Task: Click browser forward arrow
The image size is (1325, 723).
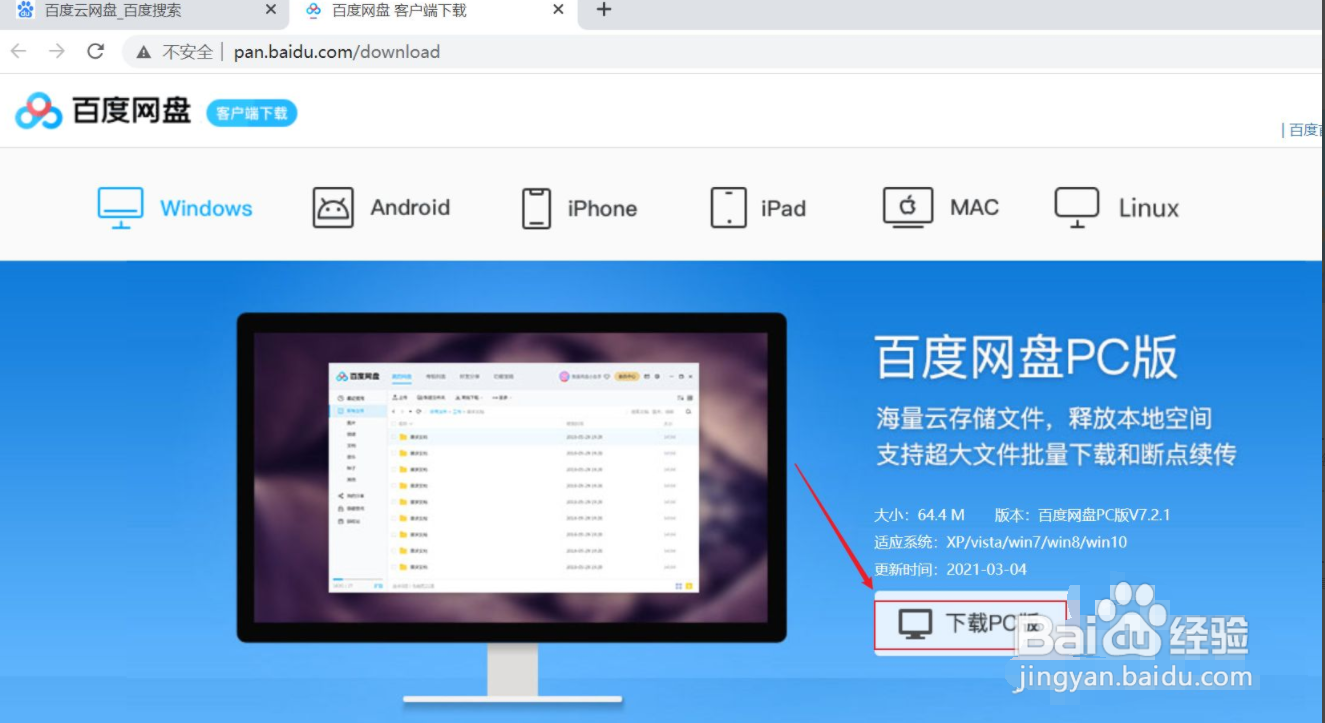Action: point(57,51)
